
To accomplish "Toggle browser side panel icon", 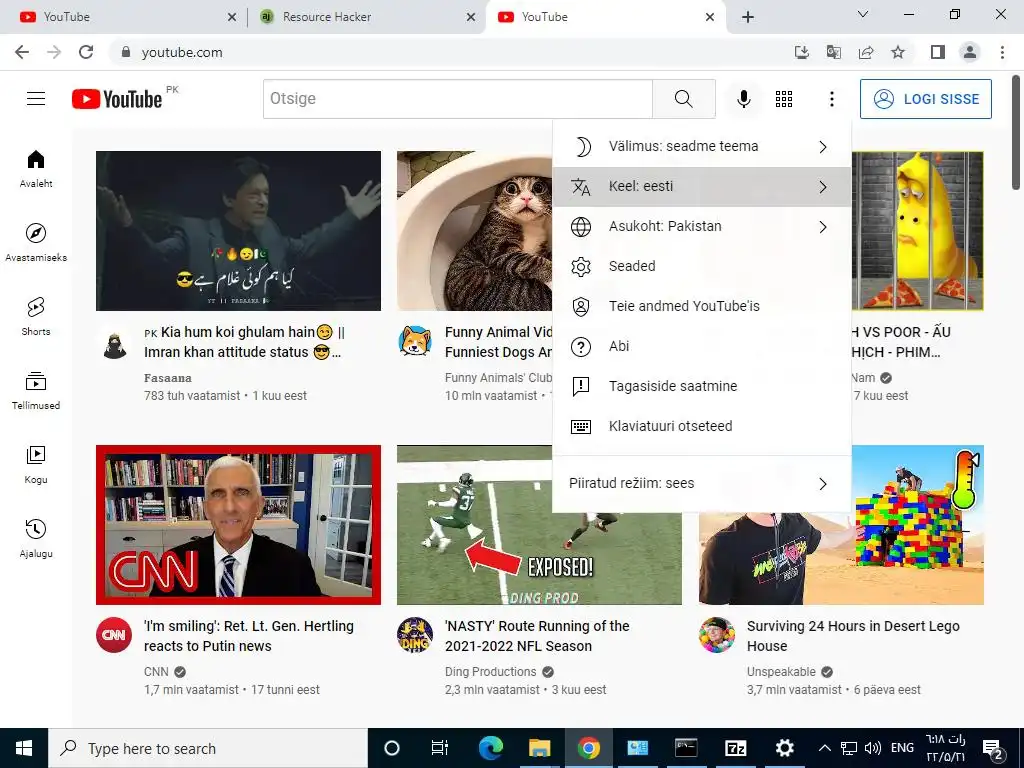I will coord(938,52).
